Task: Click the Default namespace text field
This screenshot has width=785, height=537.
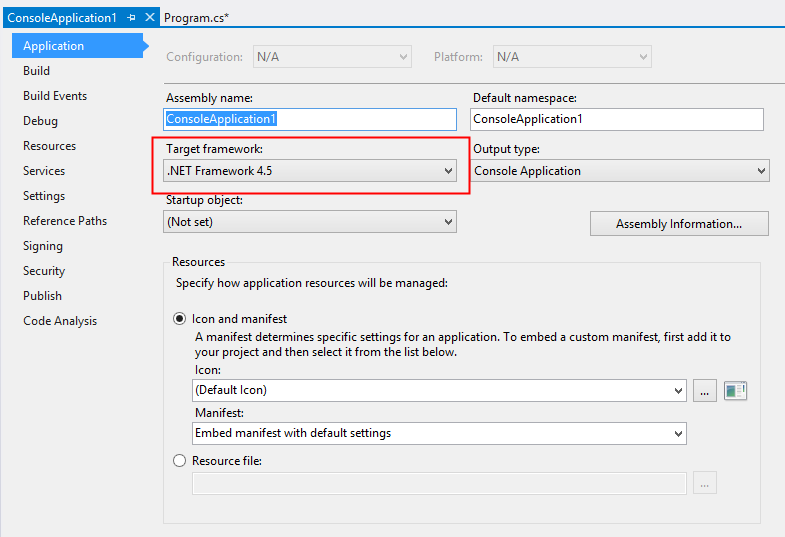Action: pyautogui.click(x=616, y=119)
